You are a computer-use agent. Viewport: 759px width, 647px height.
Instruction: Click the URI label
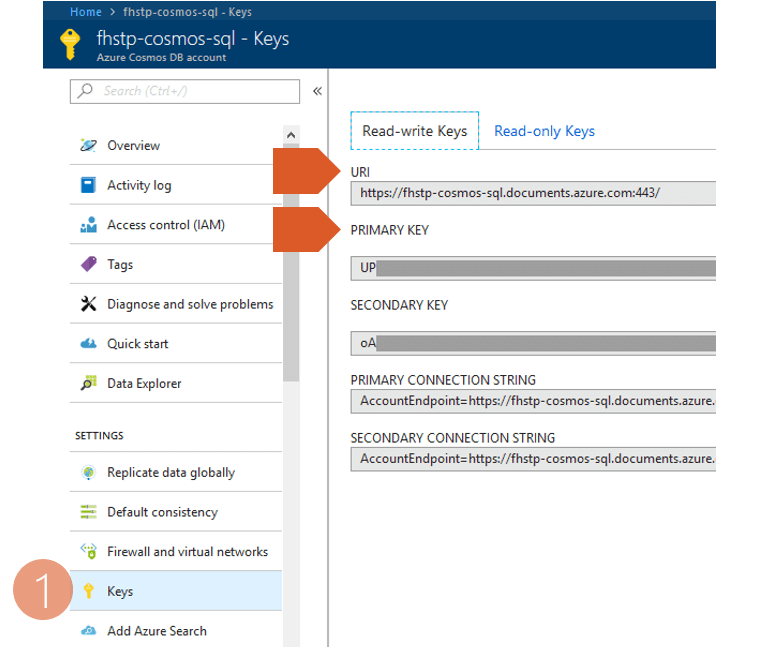pos(360,172)
